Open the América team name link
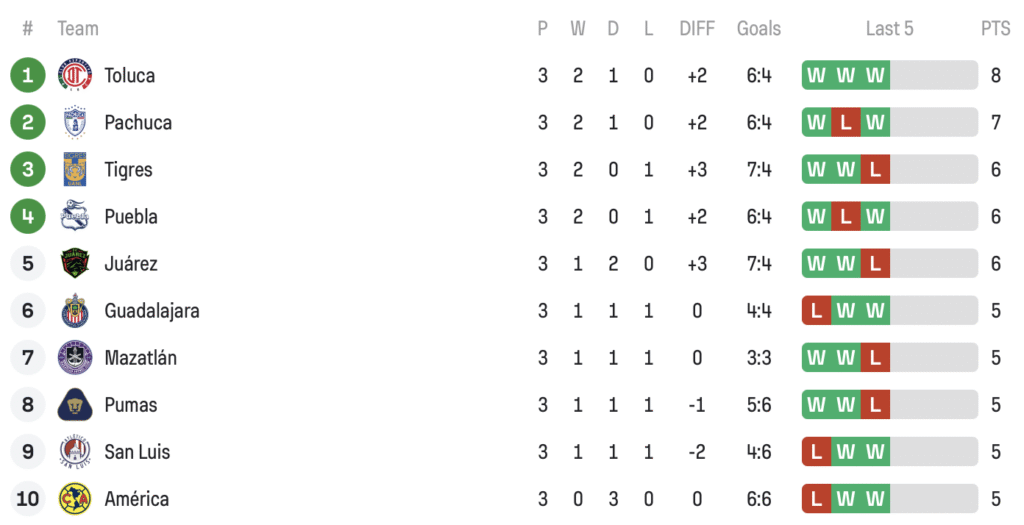The height and width of the screenshot is (525, 1024). click(x=136, y=498)
